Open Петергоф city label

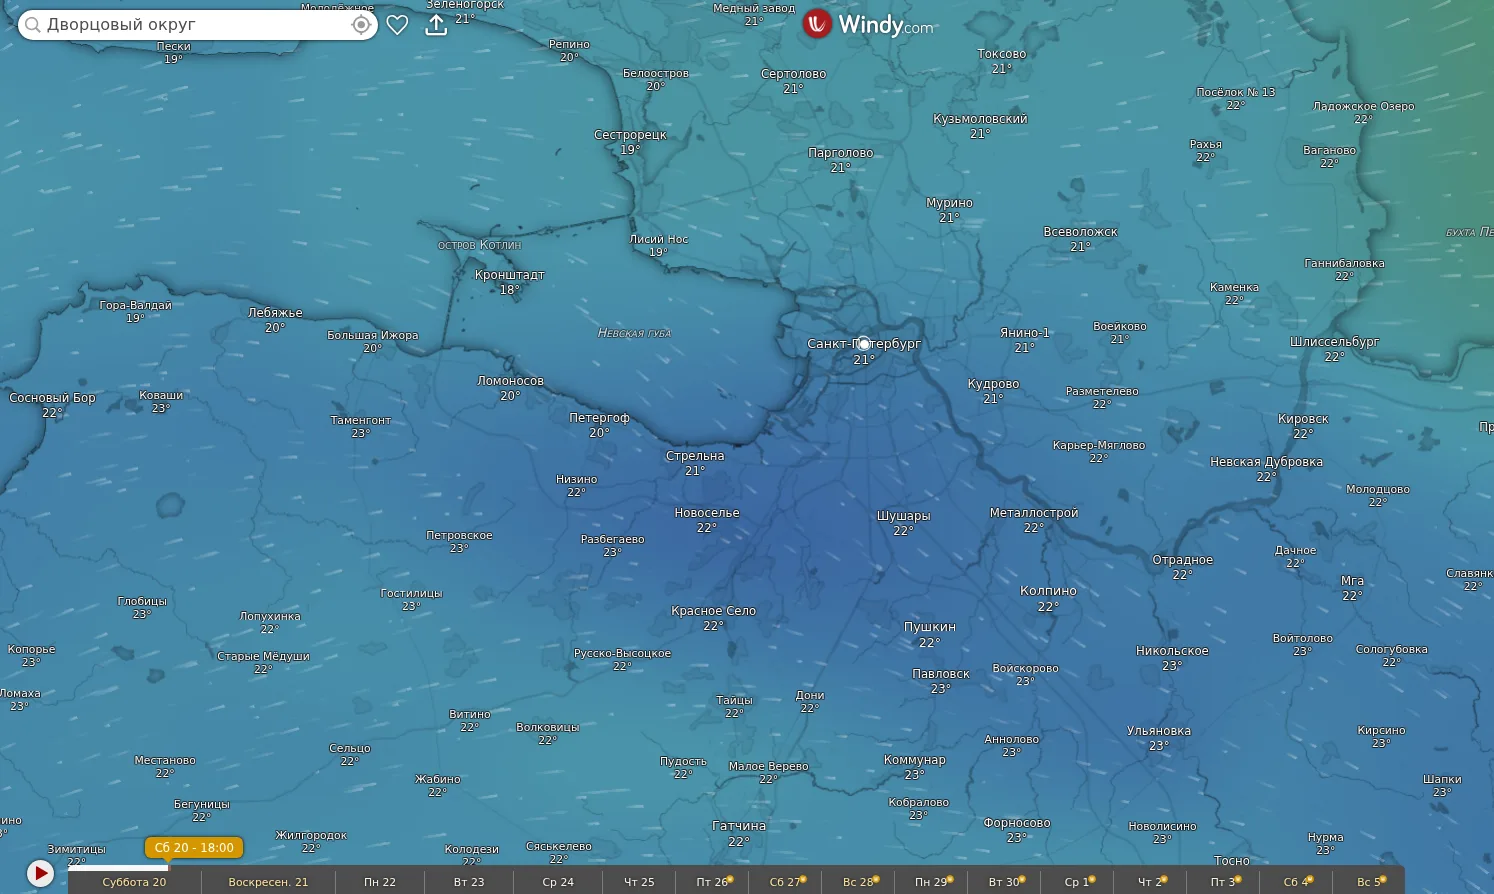(x=599, y=418)
